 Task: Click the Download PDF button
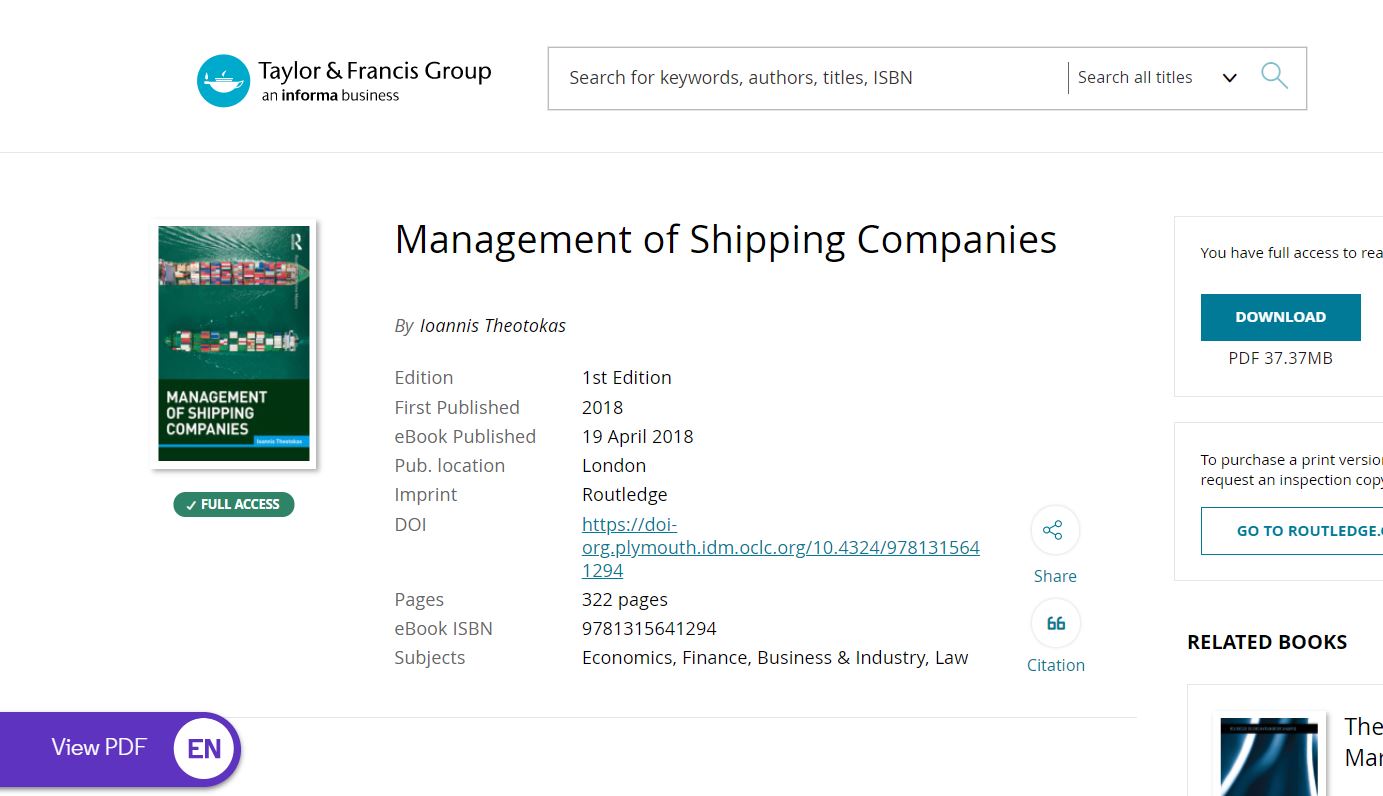(1280, 317)
